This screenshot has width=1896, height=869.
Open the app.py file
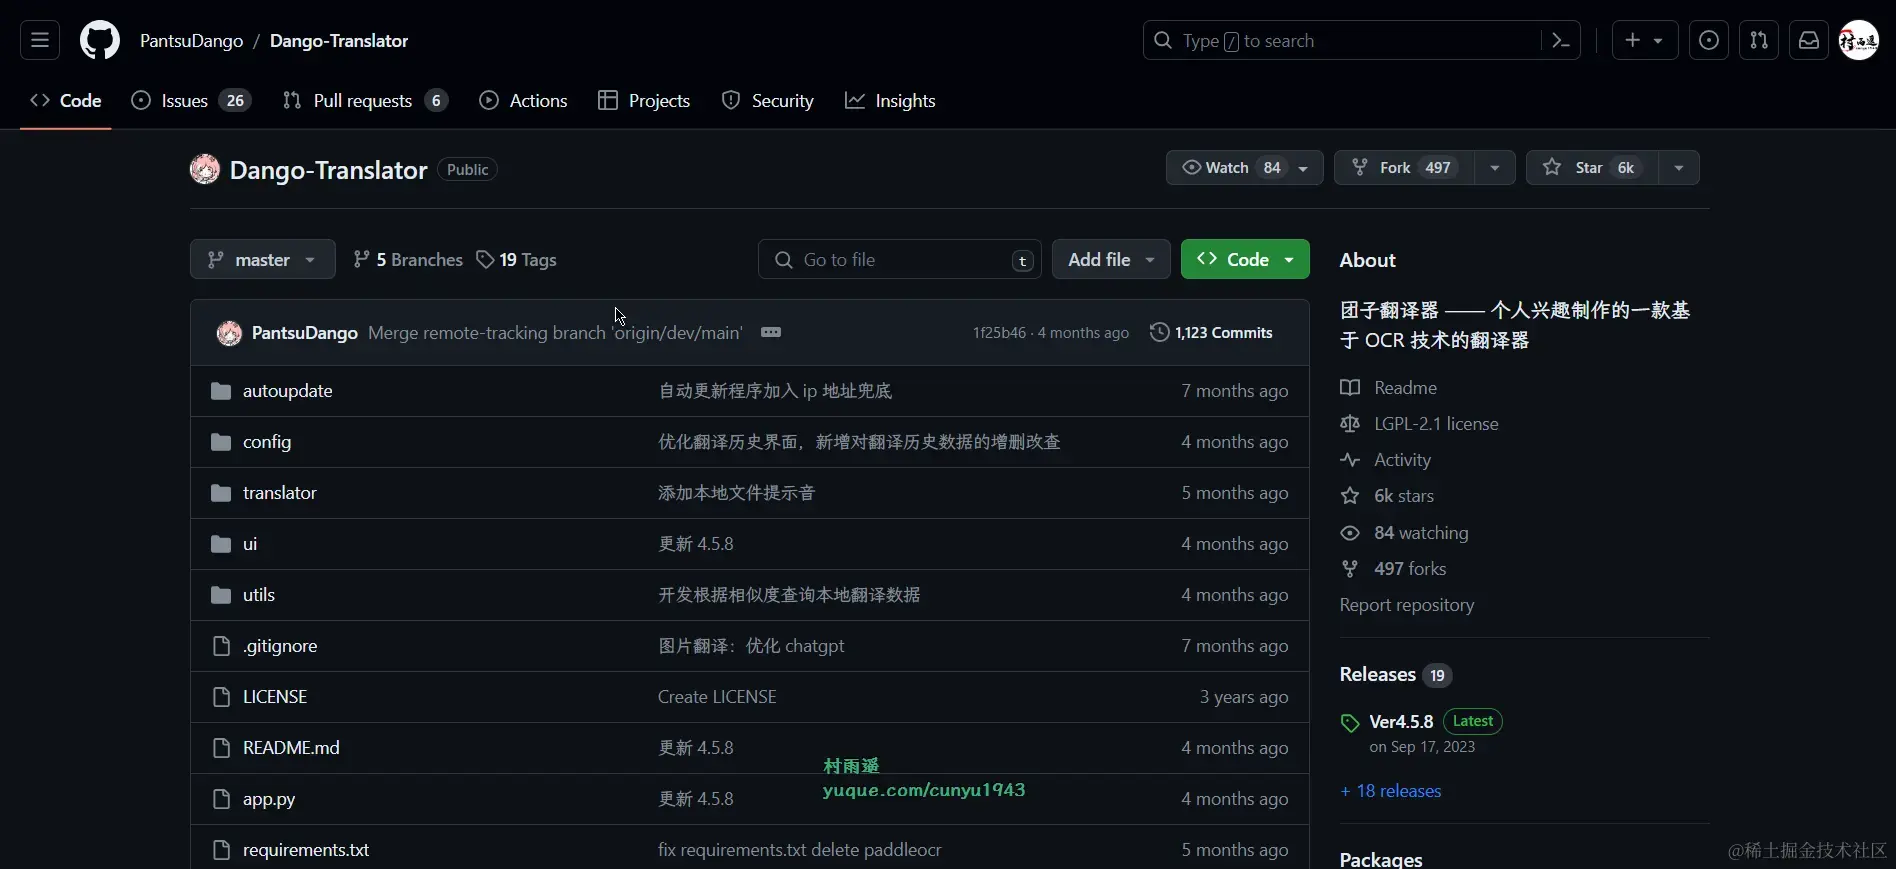(x=269, y=799)
